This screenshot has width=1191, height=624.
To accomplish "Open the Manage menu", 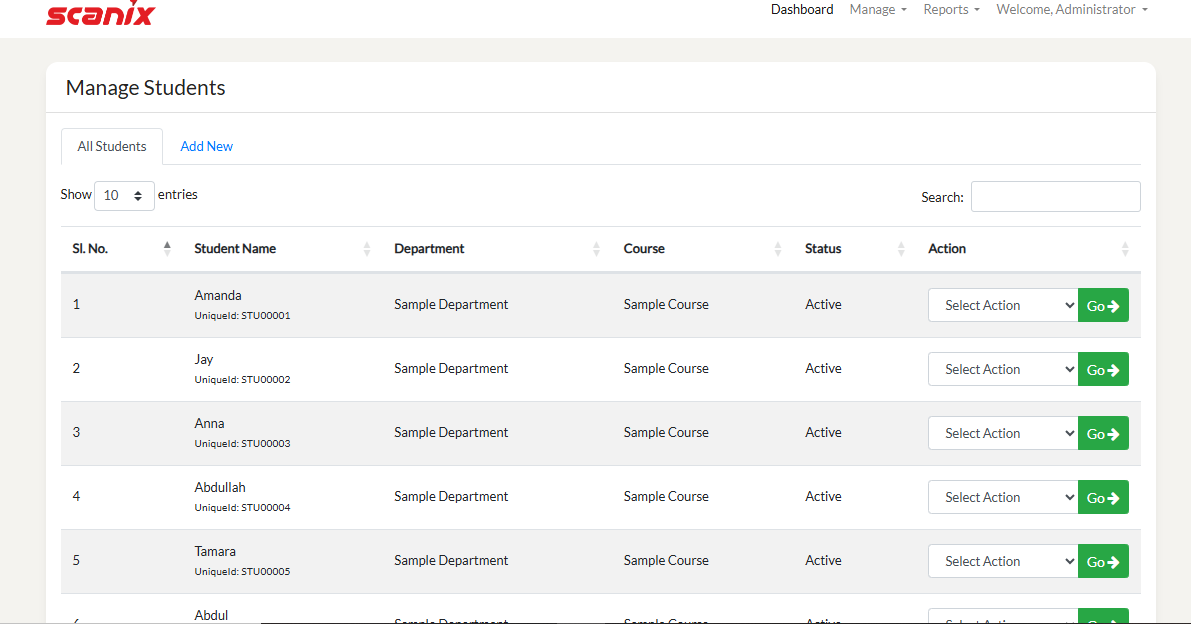I will (x=877, y=10).
